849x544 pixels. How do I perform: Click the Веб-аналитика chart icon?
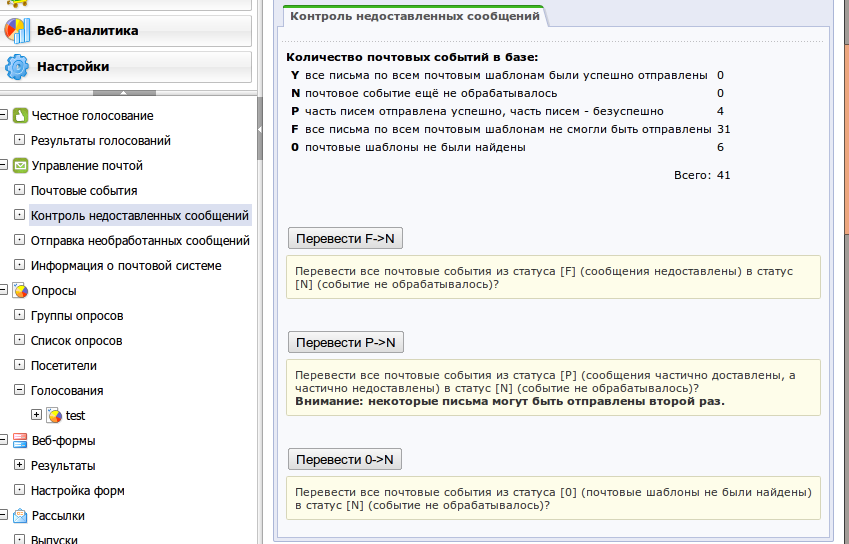pyautogui.click(x=17, y=30)
